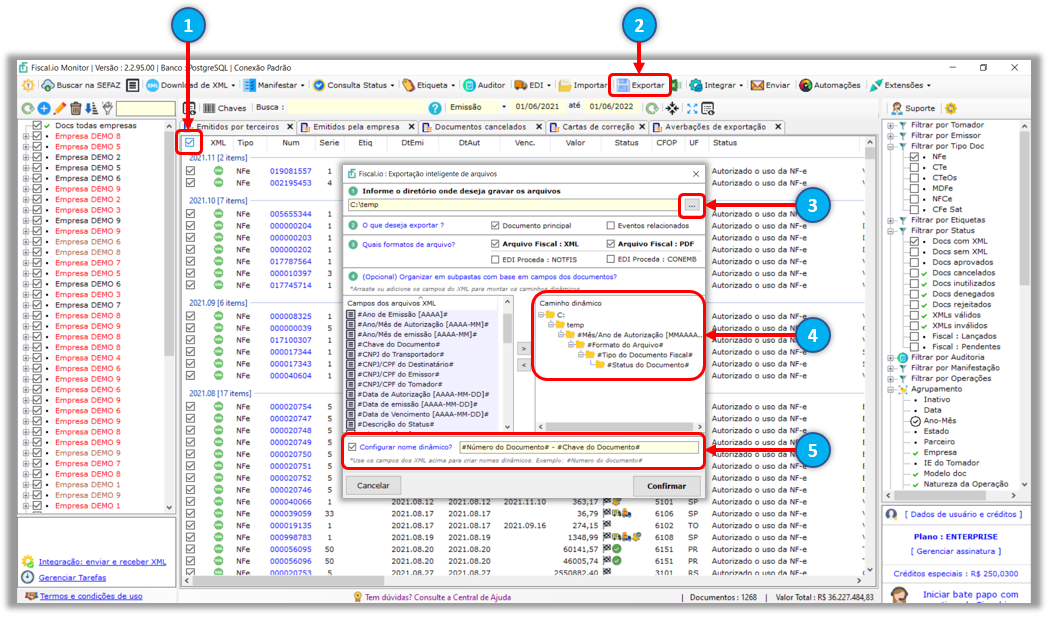Viewport: 1048px width, 618px height.
Task: Click the browse directory ... button
Action: (692, 205)
